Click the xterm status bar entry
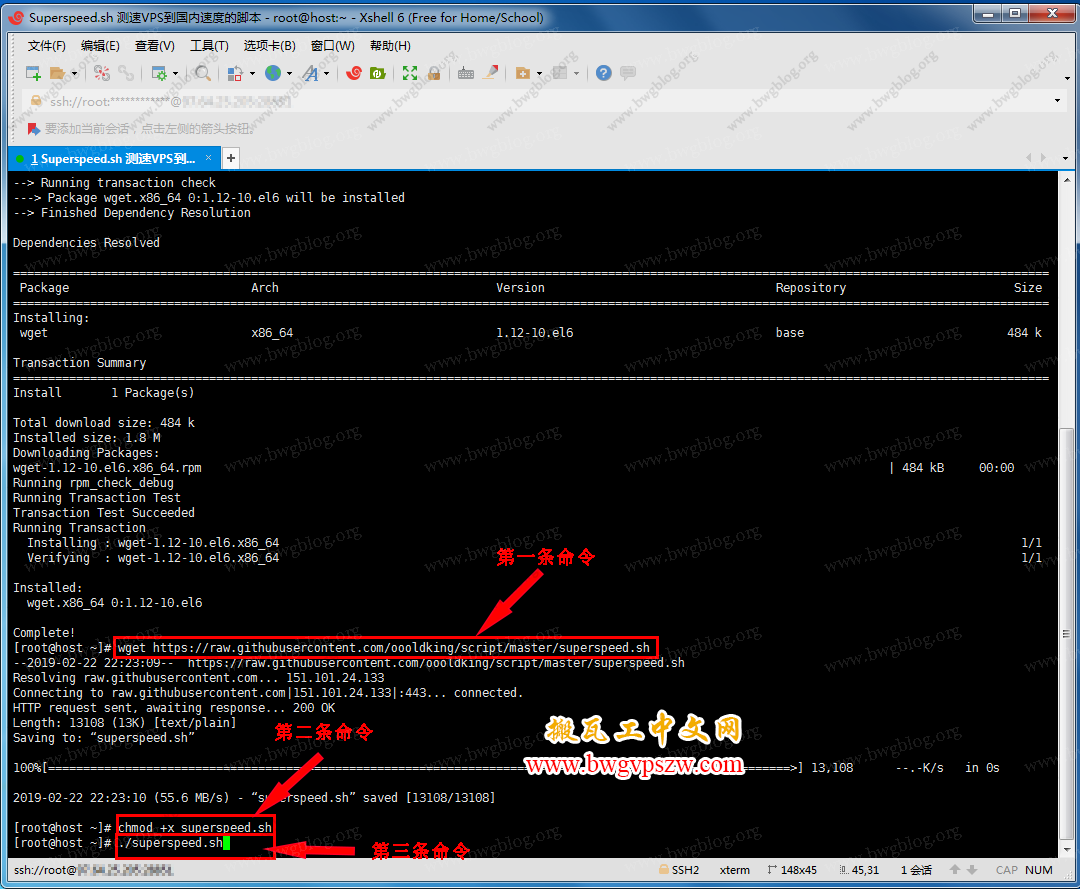The width and height of the screenshot is (1080, 889). point(735,870)
